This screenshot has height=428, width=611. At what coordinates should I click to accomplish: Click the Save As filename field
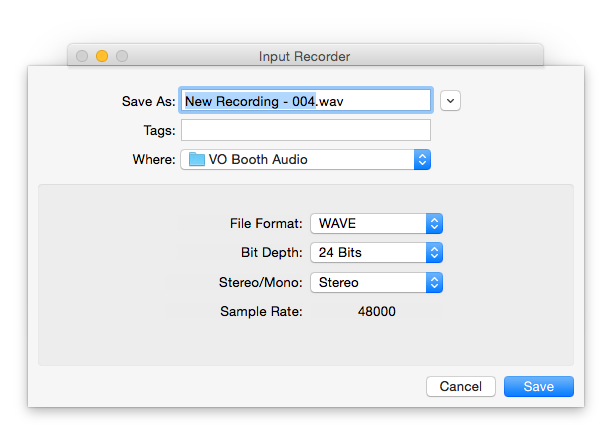coord(306,101)
